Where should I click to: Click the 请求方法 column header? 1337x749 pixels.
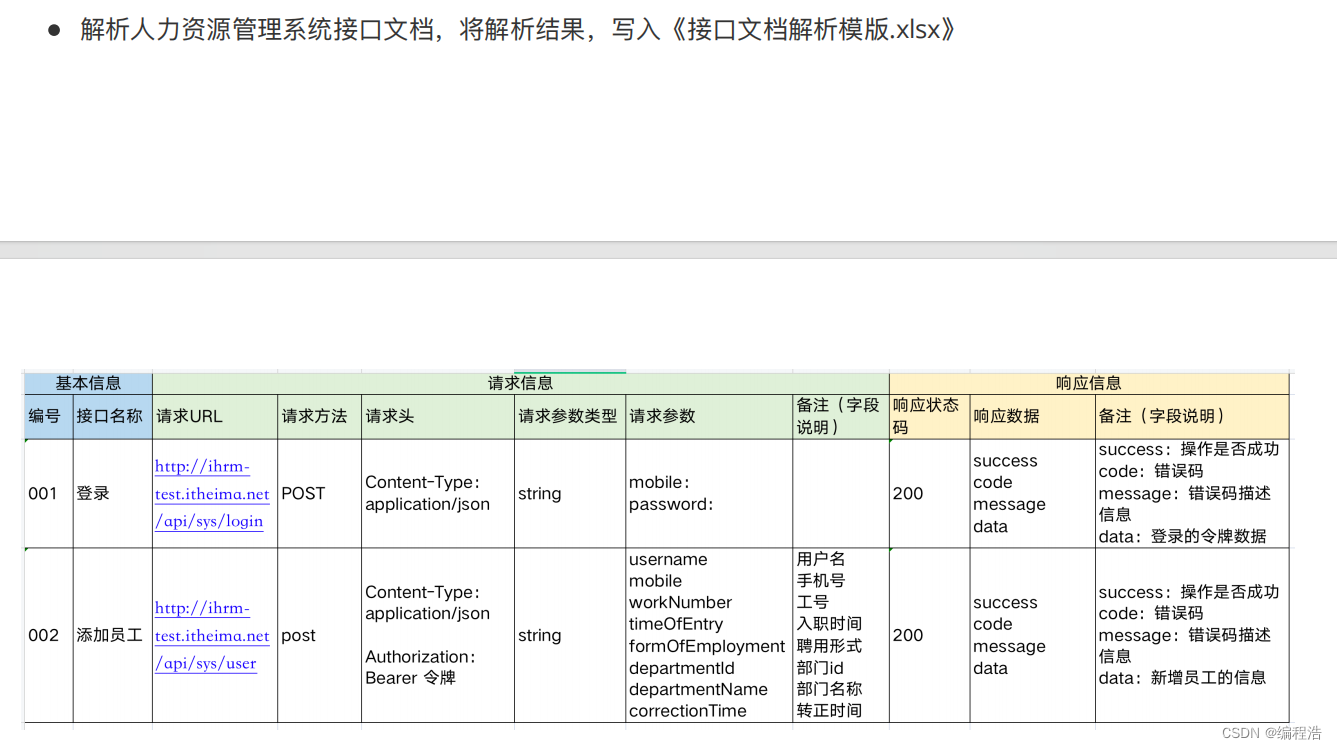pyautogui.click(x=319, y=416)
